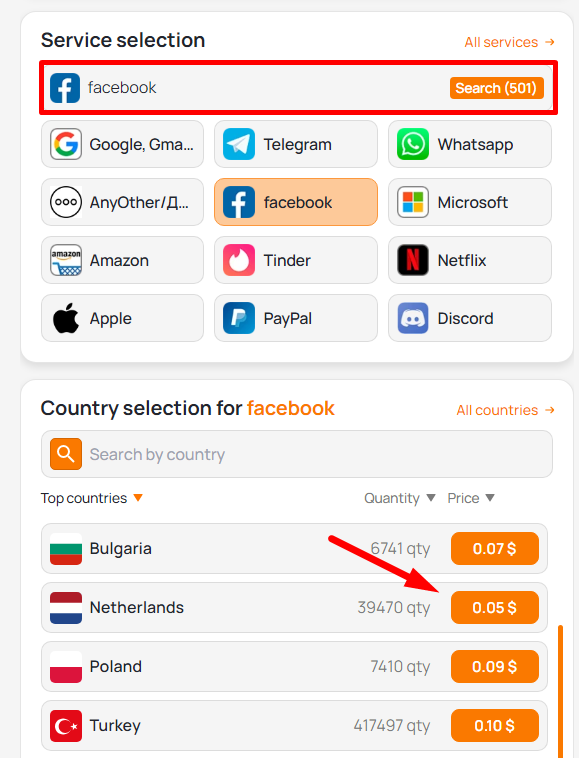Image resolution: width=579 pixels, height=758 pixels.
Task: Open the All countries link
Action: pos(506,410)
